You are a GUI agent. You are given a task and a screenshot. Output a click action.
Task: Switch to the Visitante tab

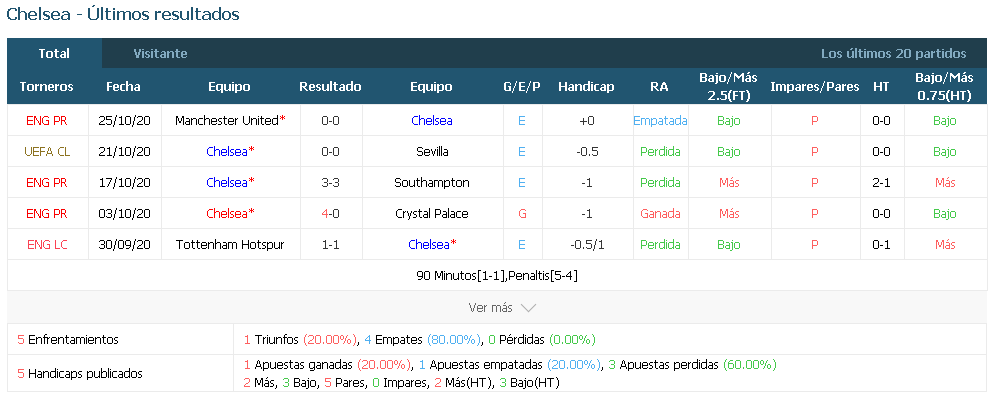pyautogui.click(x=160, y=53)
